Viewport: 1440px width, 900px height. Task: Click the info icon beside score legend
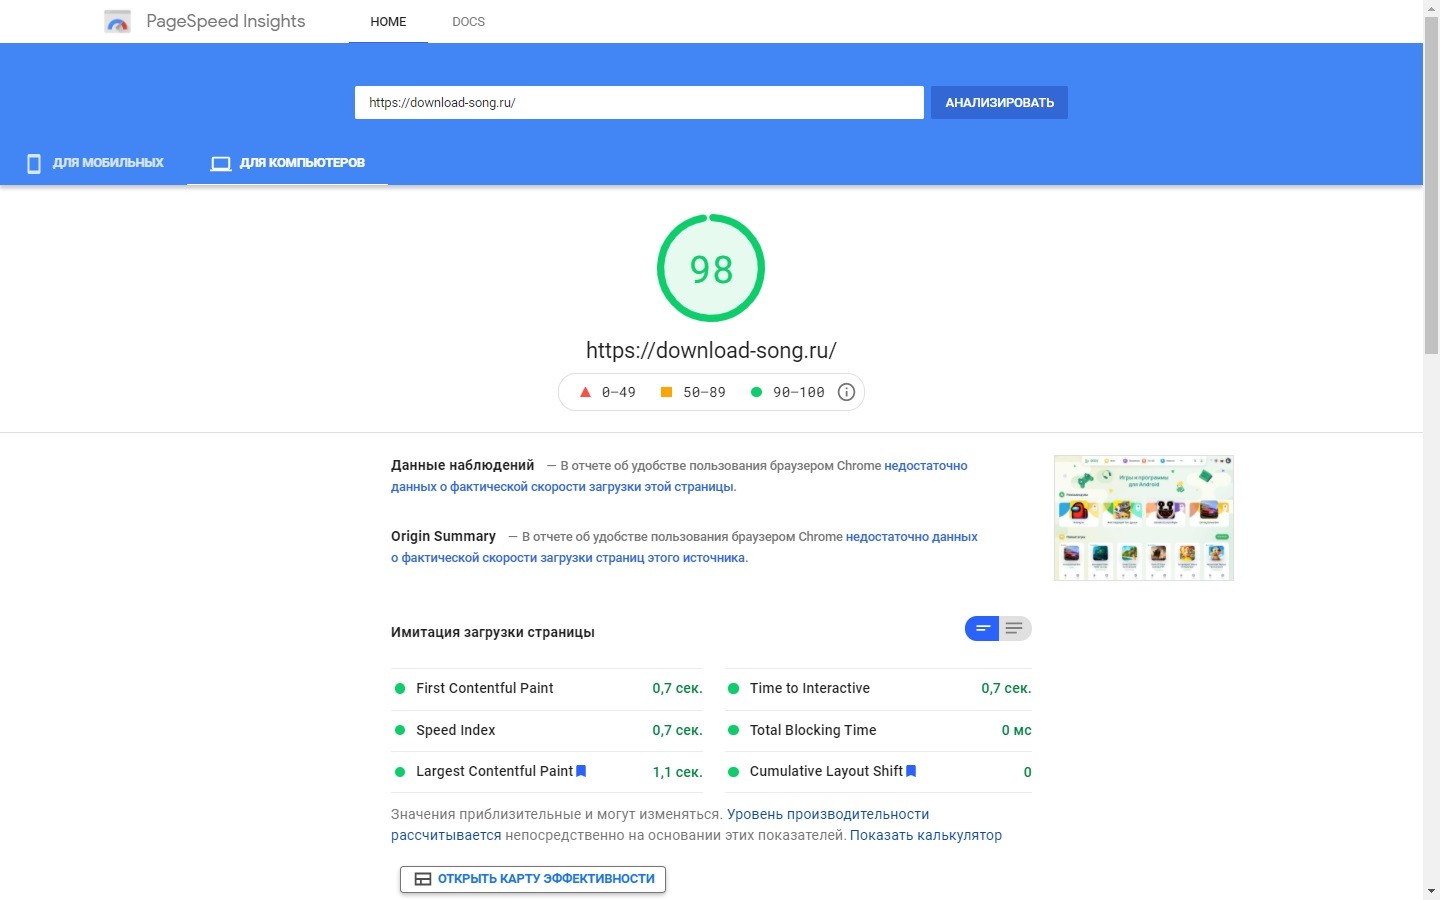[846, 392]
